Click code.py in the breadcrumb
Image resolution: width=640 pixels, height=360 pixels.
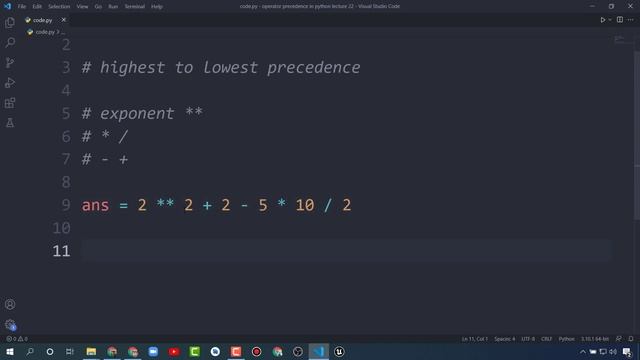[x=45, y=32]
